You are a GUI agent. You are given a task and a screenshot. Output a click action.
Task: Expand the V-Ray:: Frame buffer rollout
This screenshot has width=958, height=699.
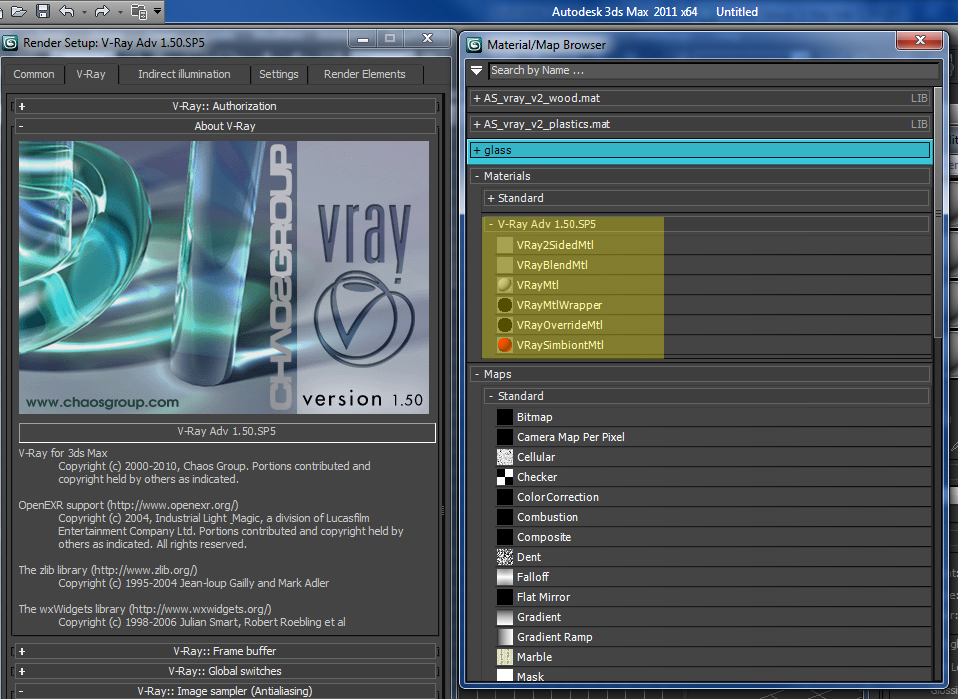pyautogui.click(x=225, y=651)
